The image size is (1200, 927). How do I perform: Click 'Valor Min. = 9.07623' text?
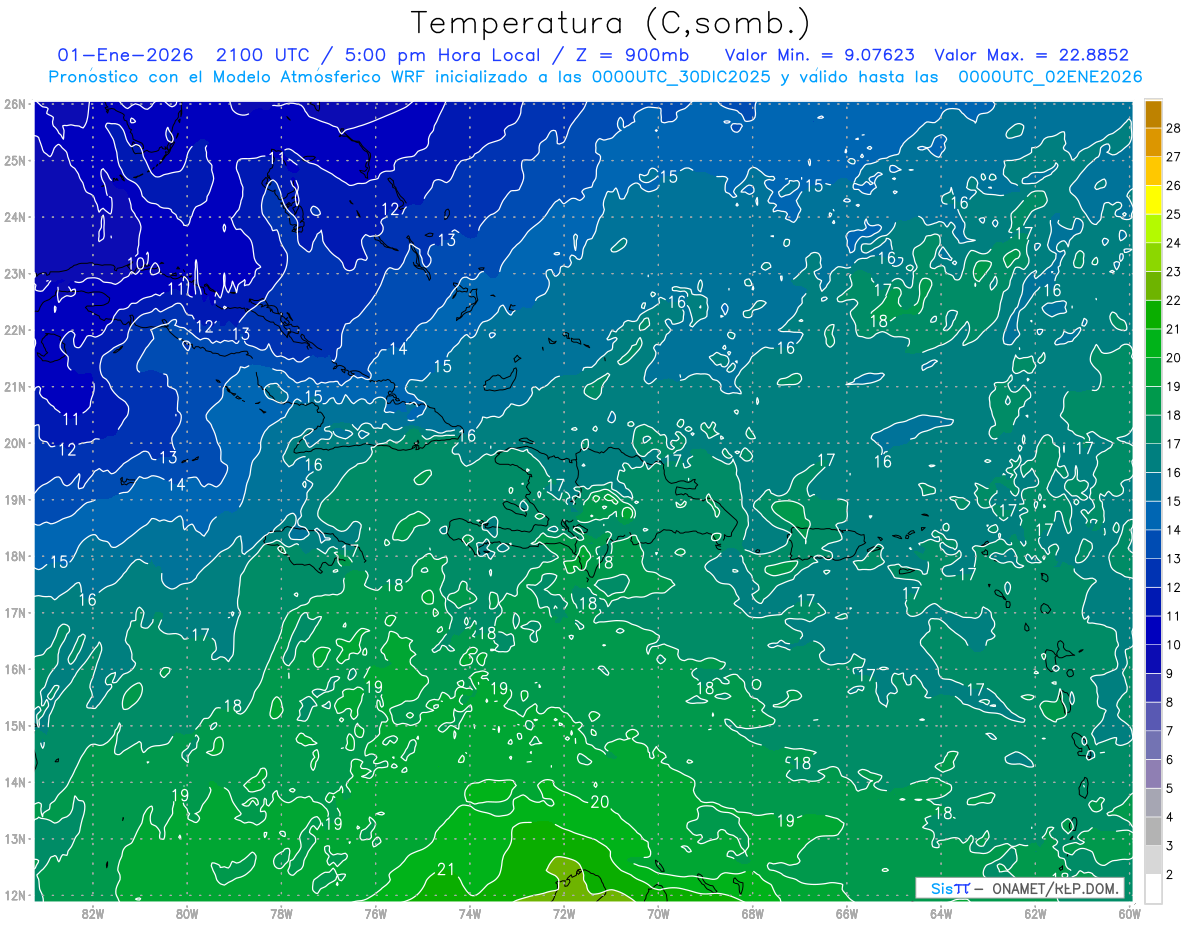(x=819, y=56)
